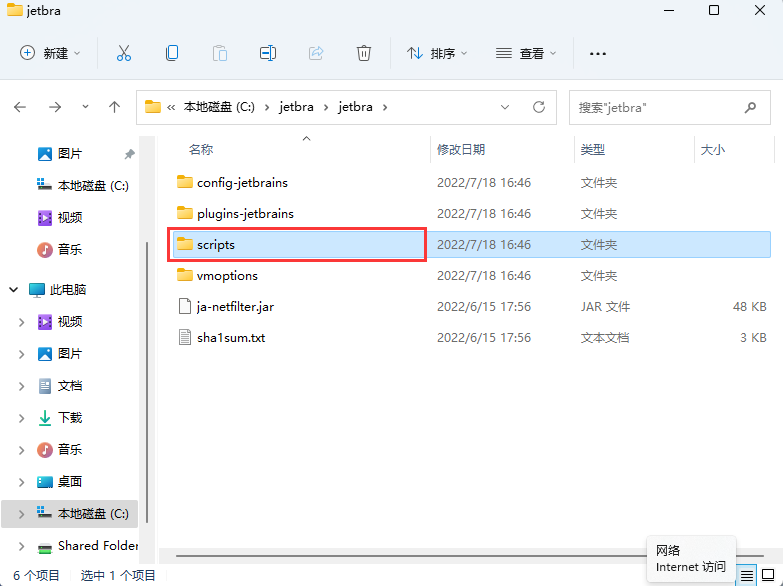Click 本地磁盘 (C:) in address breadcrumb

pyautogui.click(x=219, y=107)
